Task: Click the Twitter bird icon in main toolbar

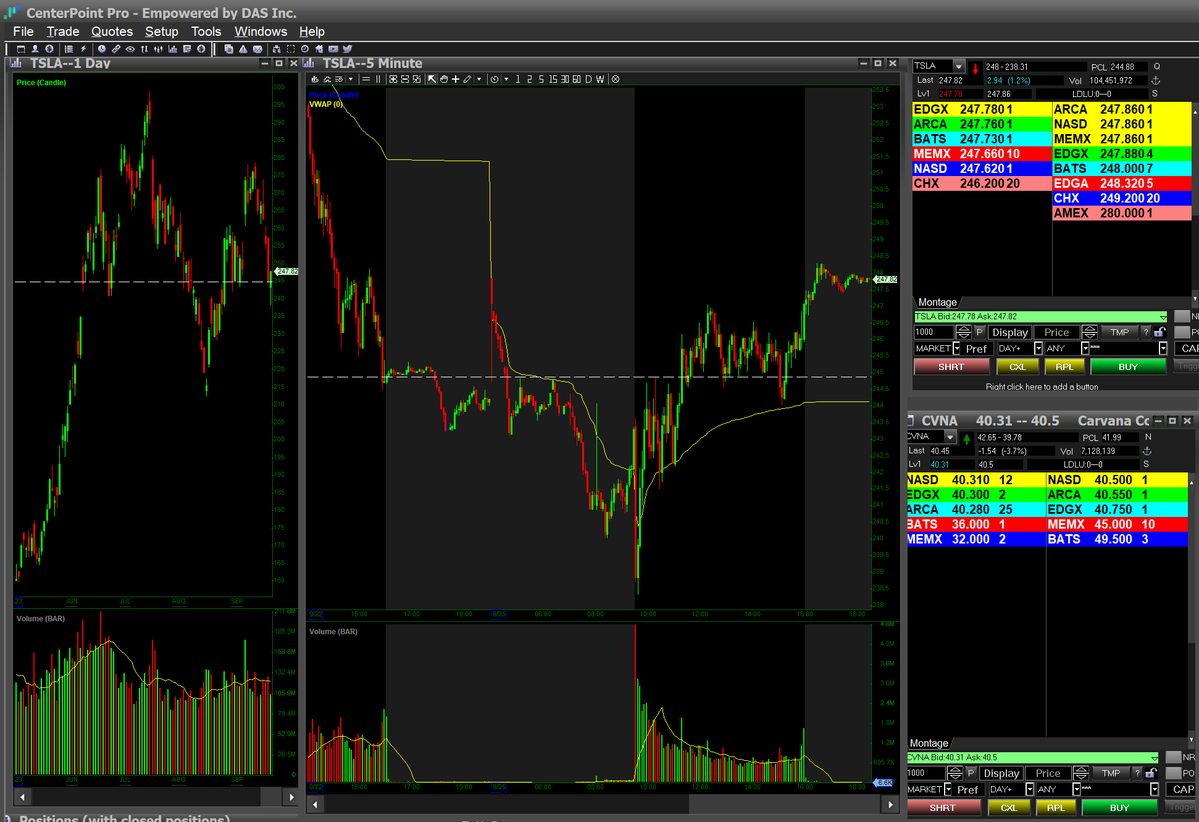Action: click(x=347, y=49)
